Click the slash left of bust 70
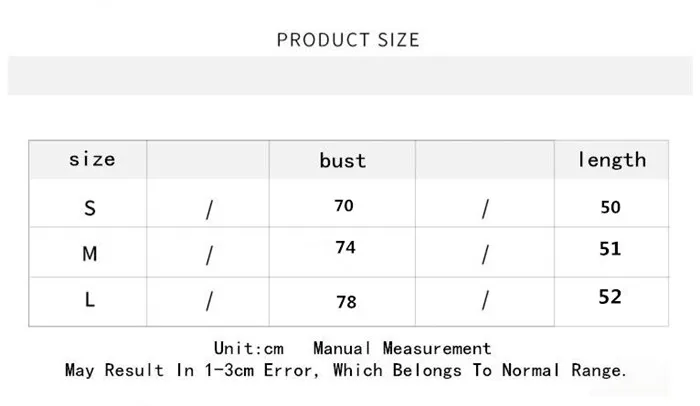 pos(209,210)
